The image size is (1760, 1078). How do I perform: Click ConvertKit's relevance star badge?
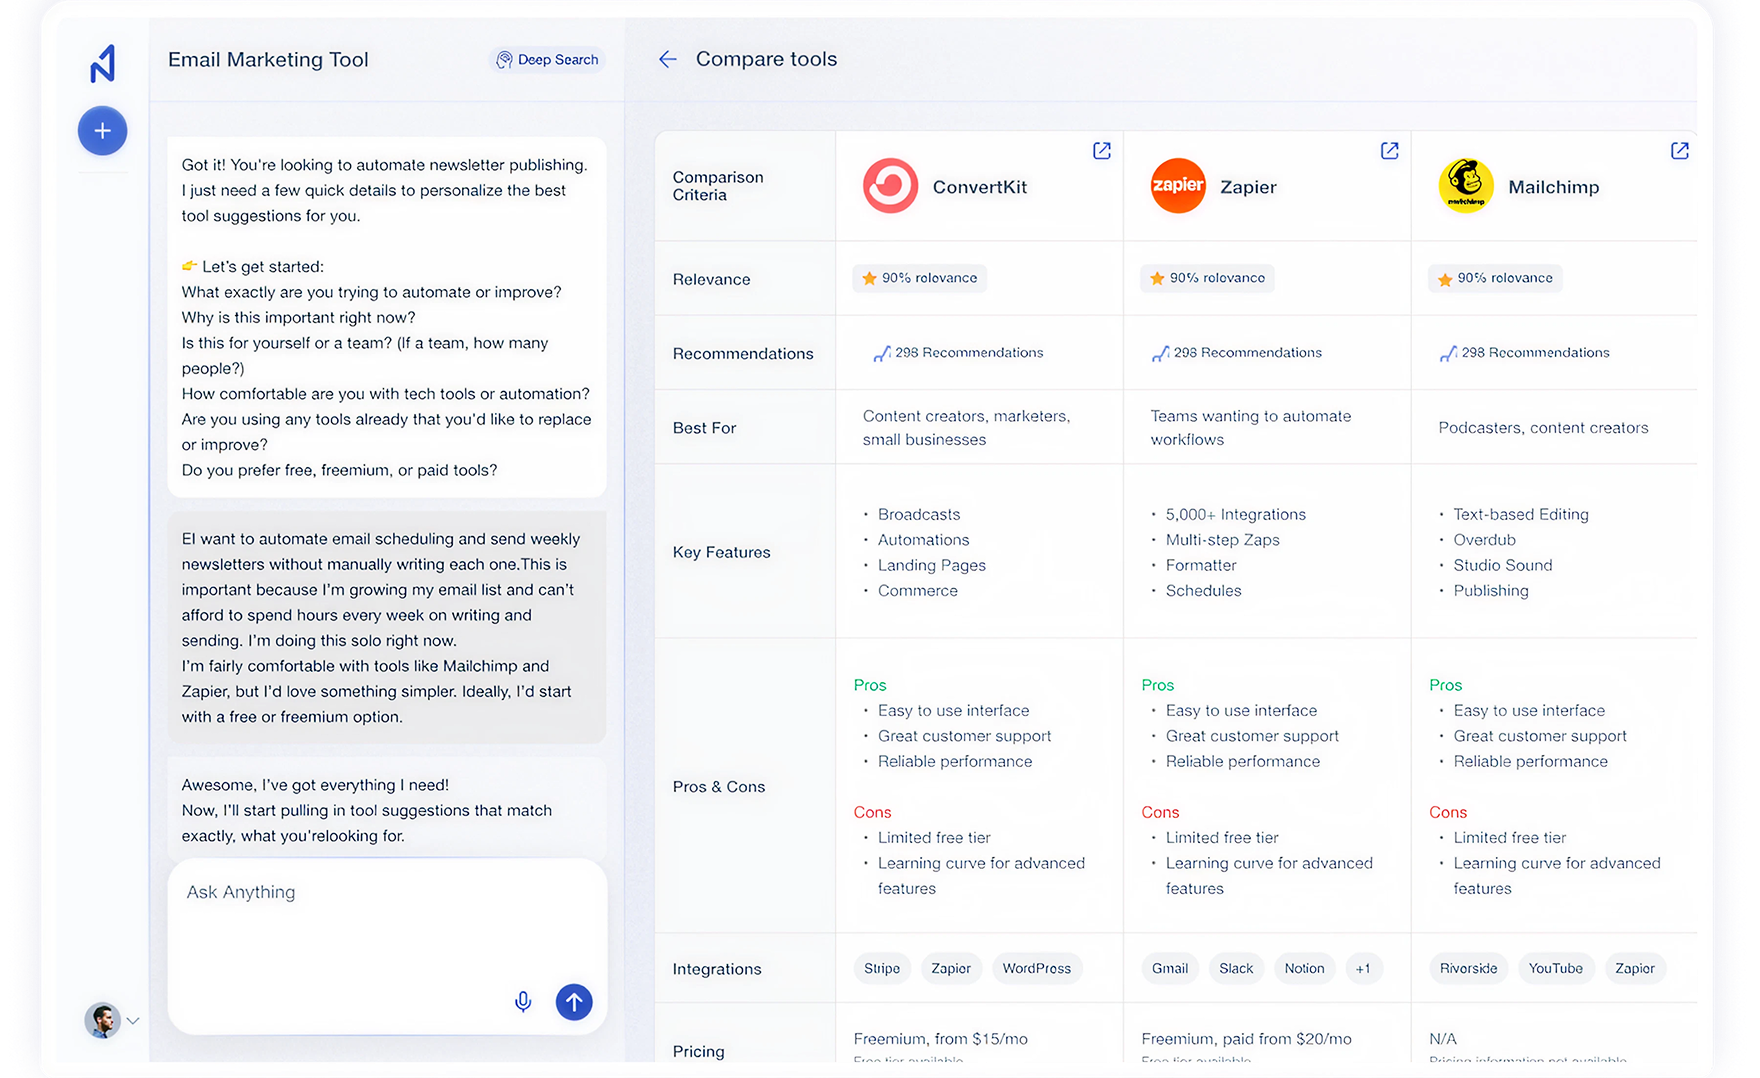[919, 278]
